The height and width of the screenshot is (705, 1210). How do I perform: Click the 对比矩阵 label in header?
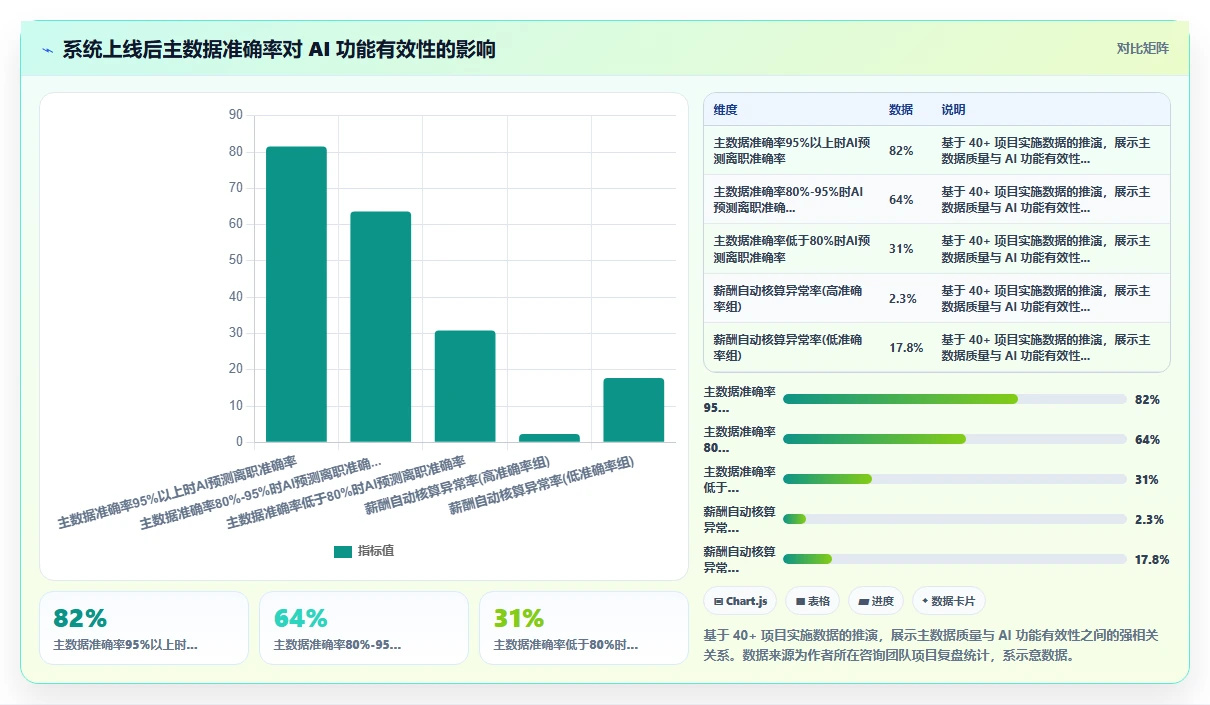(x=1143, y=48)
